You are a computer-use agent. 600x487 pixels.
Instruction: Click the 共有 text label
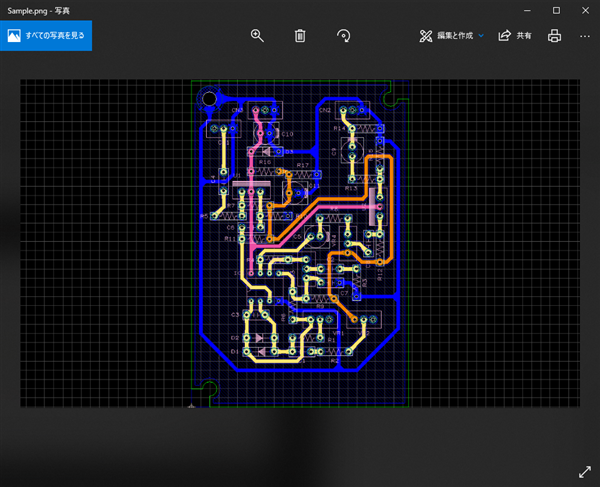coord(524,35)
